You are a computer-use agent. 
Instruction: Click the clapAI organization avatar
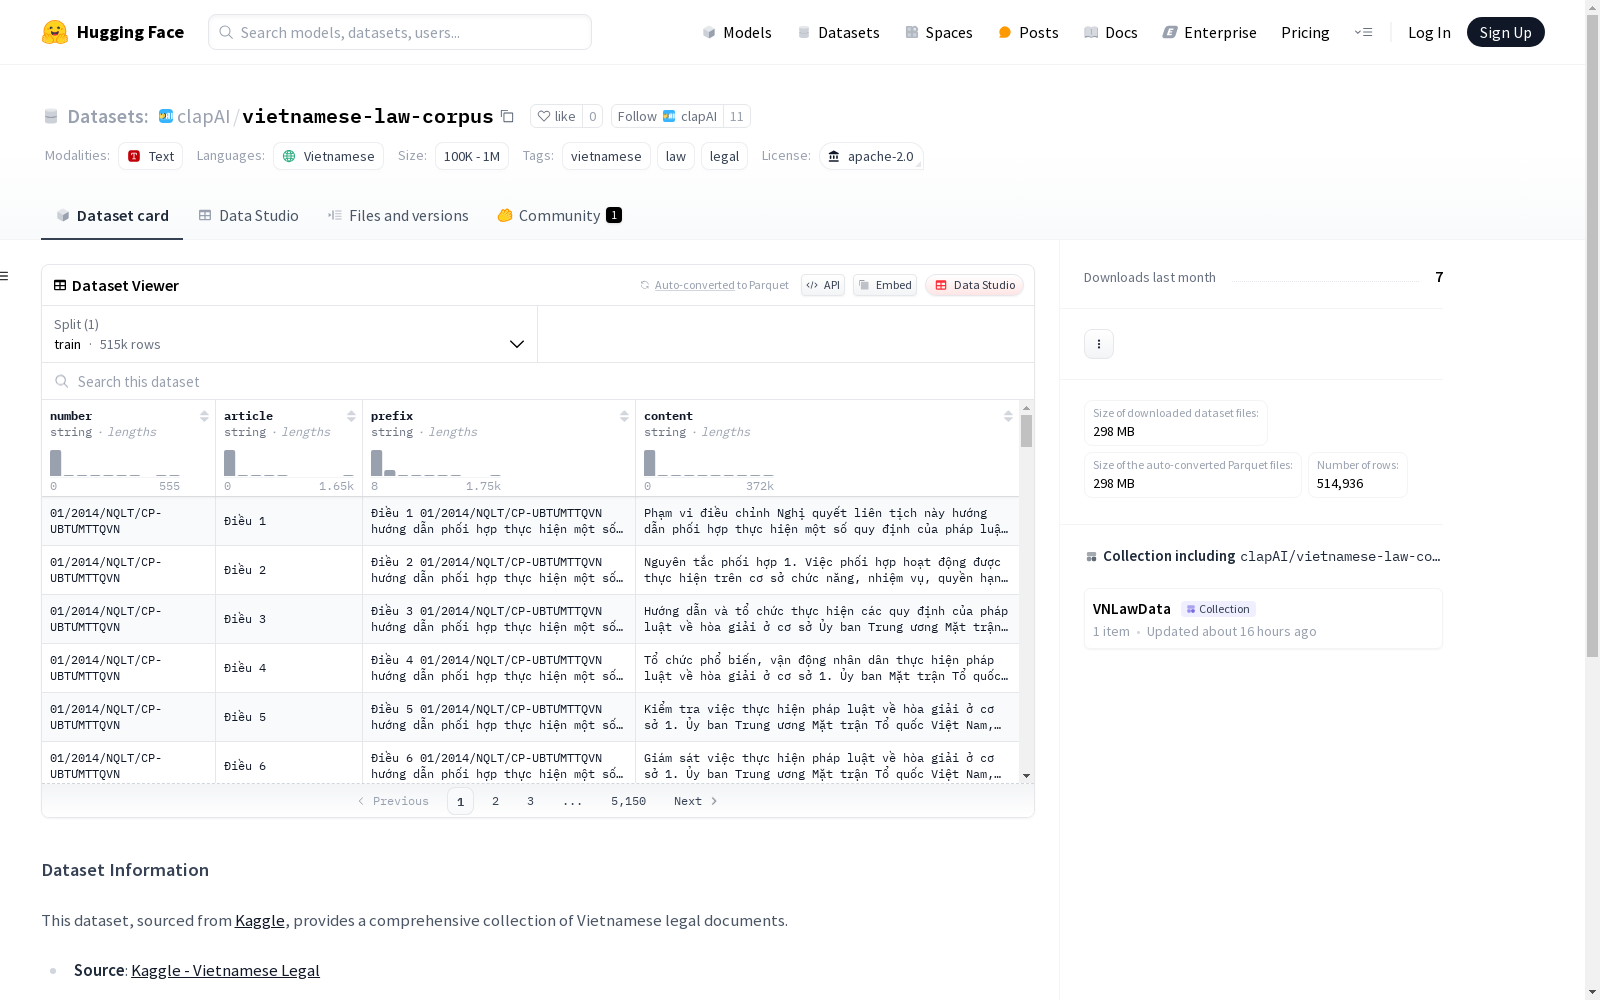[166, 116]
